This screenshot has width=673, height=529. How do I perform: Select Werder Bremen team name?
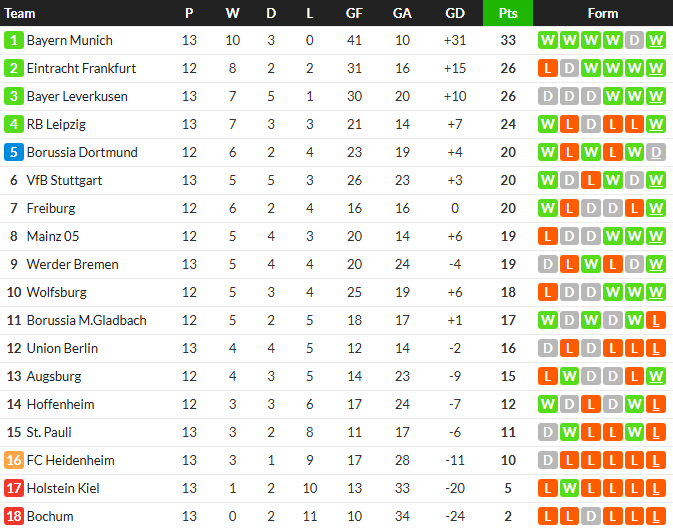click(x=72, y=265)
